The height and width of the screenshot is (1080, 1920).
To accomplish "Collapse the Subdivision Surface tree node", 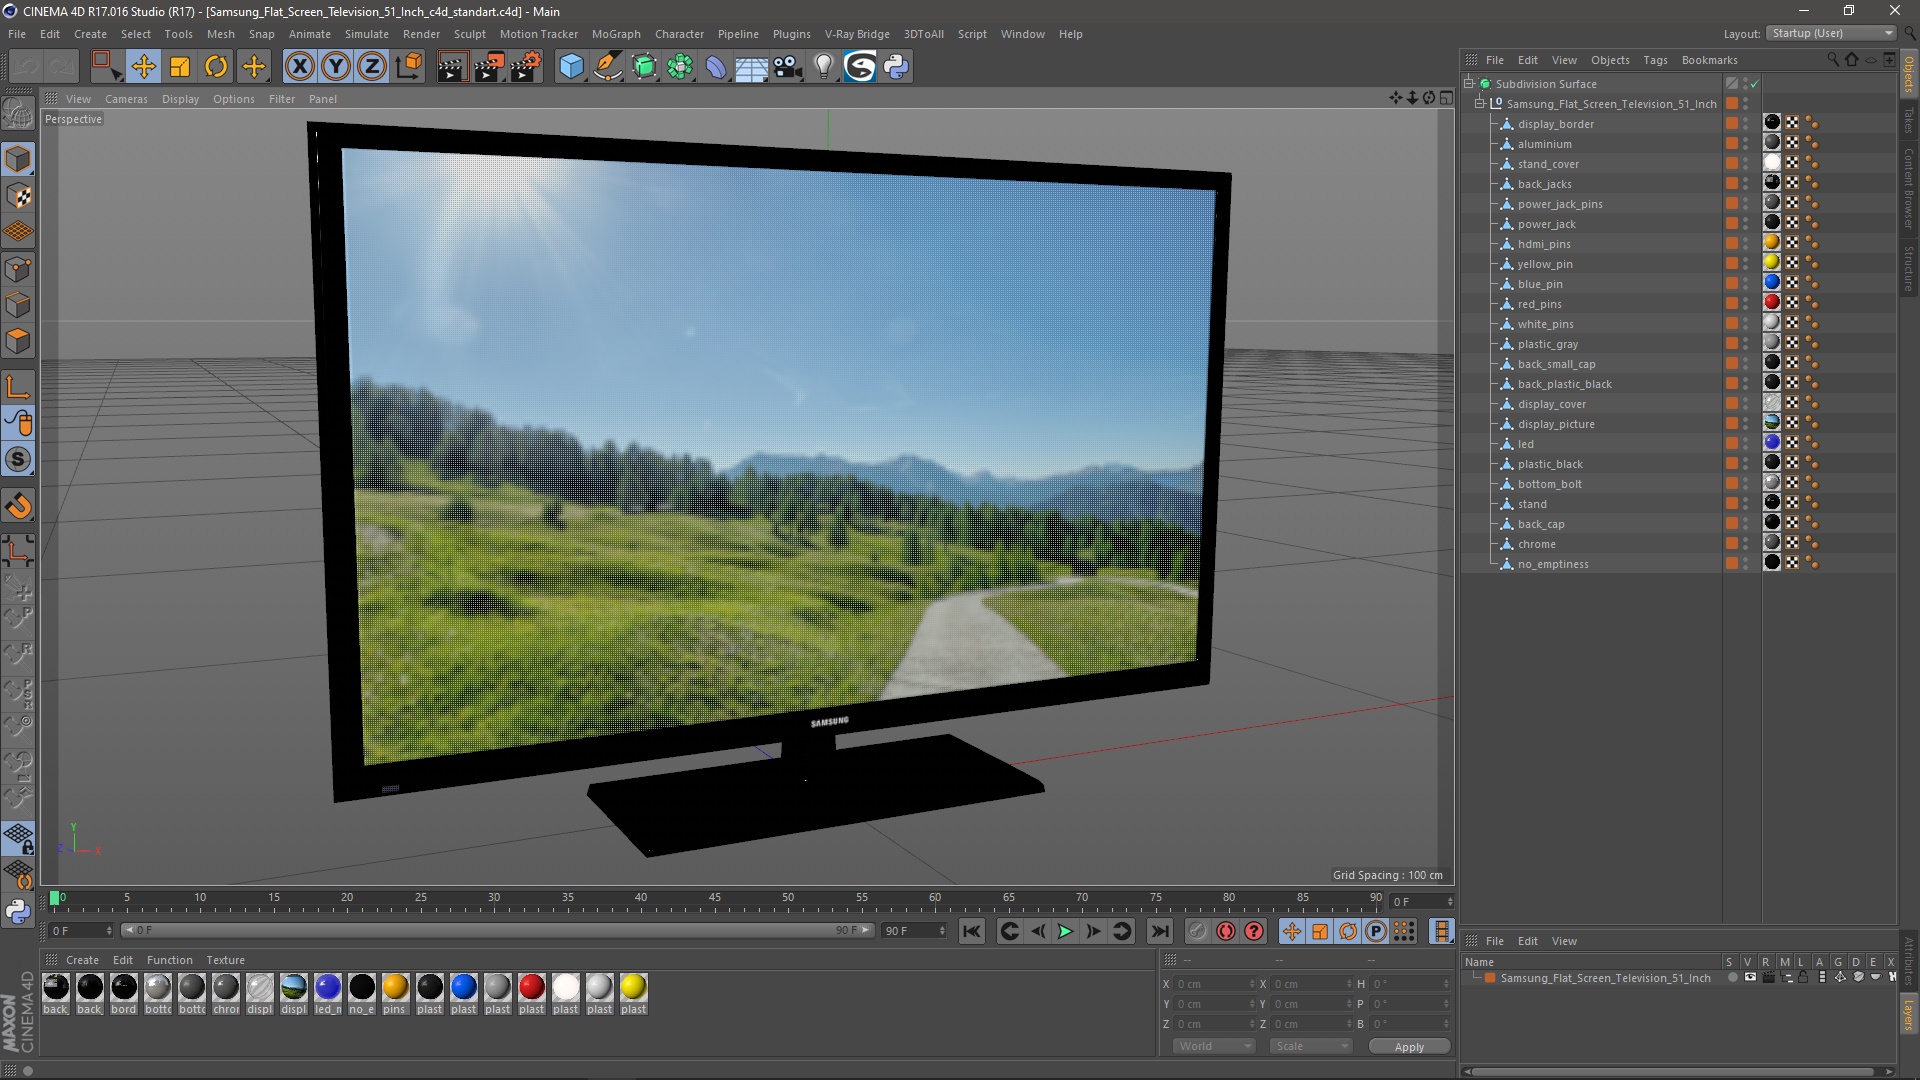I will (1469, 83).
